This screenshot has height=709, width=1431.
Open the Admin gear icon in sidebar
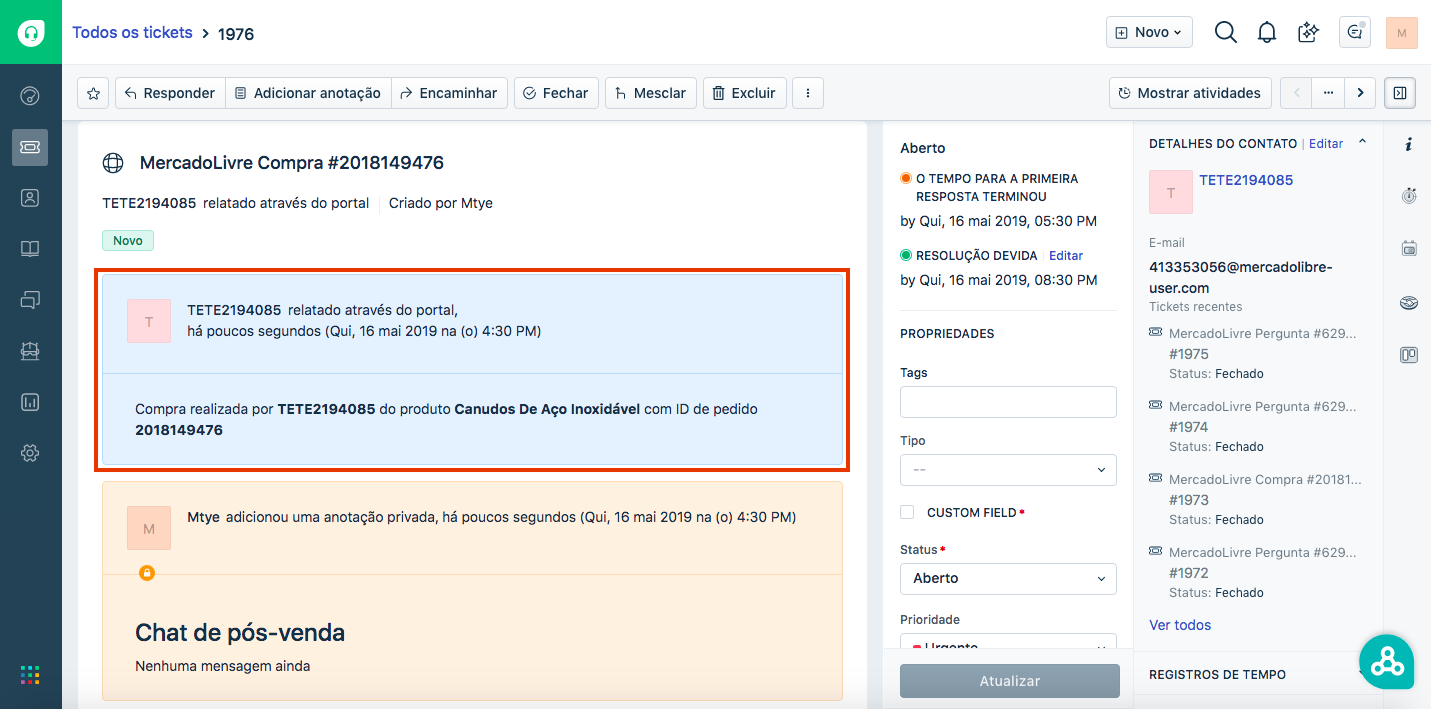(x=30, y=453)
